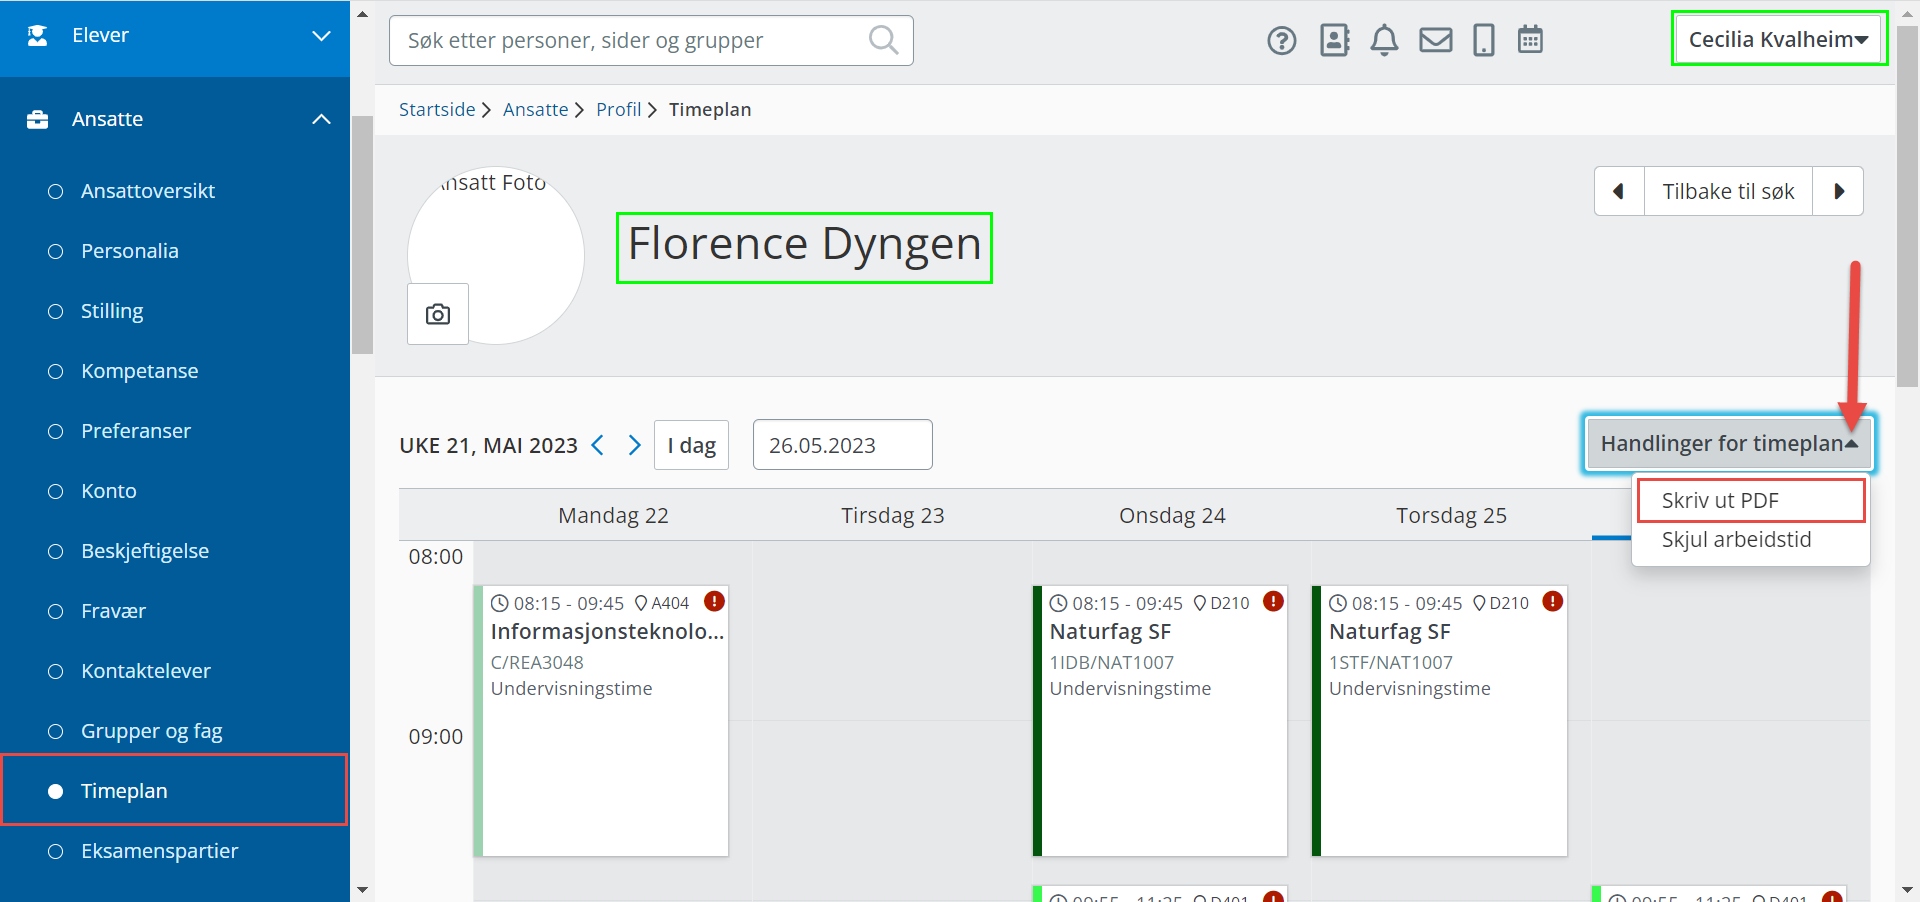Image resolution: width=1920 pixels, height=902 pixels.
Task: Click the I dag button
Action: tap(691, 445)
